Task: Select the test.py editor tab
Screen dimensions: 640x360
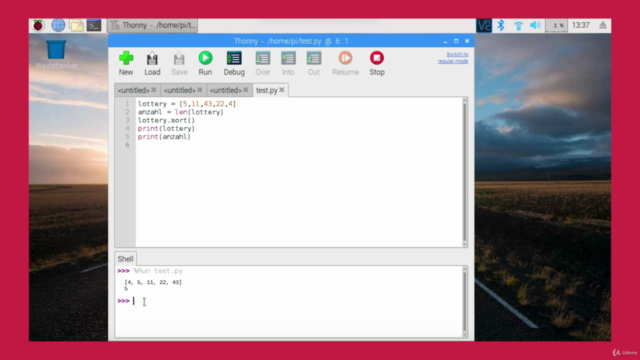Action: [x=267, y=90]
